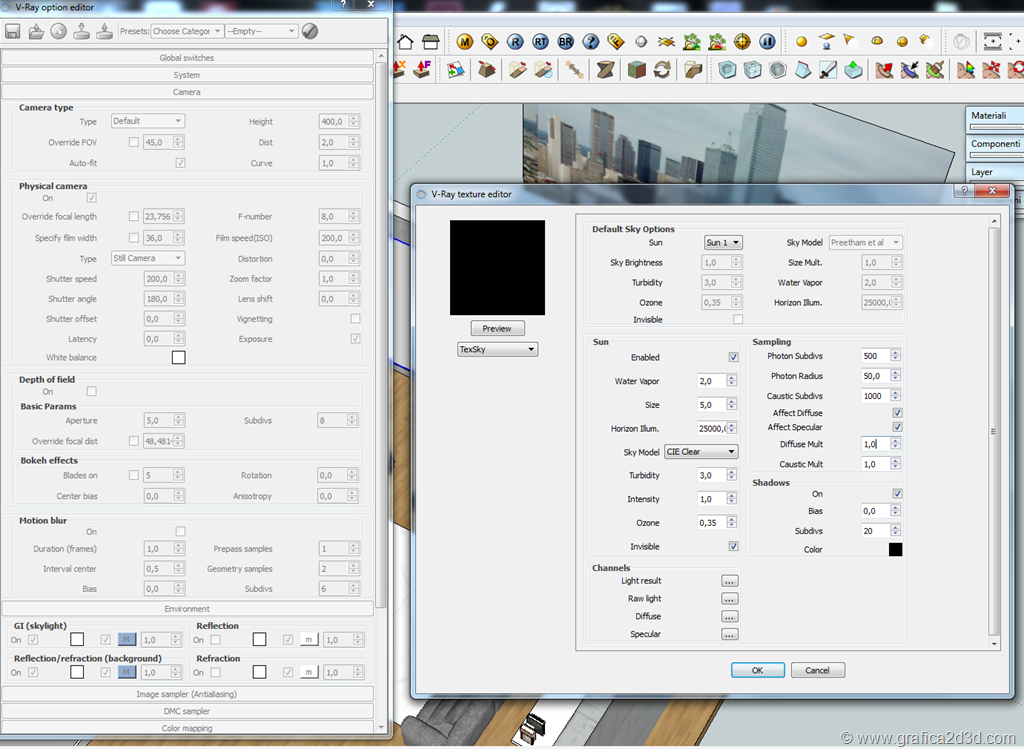The height and width of the screenshot is (749, 1024).
Task: Launch V-Ray RT render icon
Action: point(541,42)
